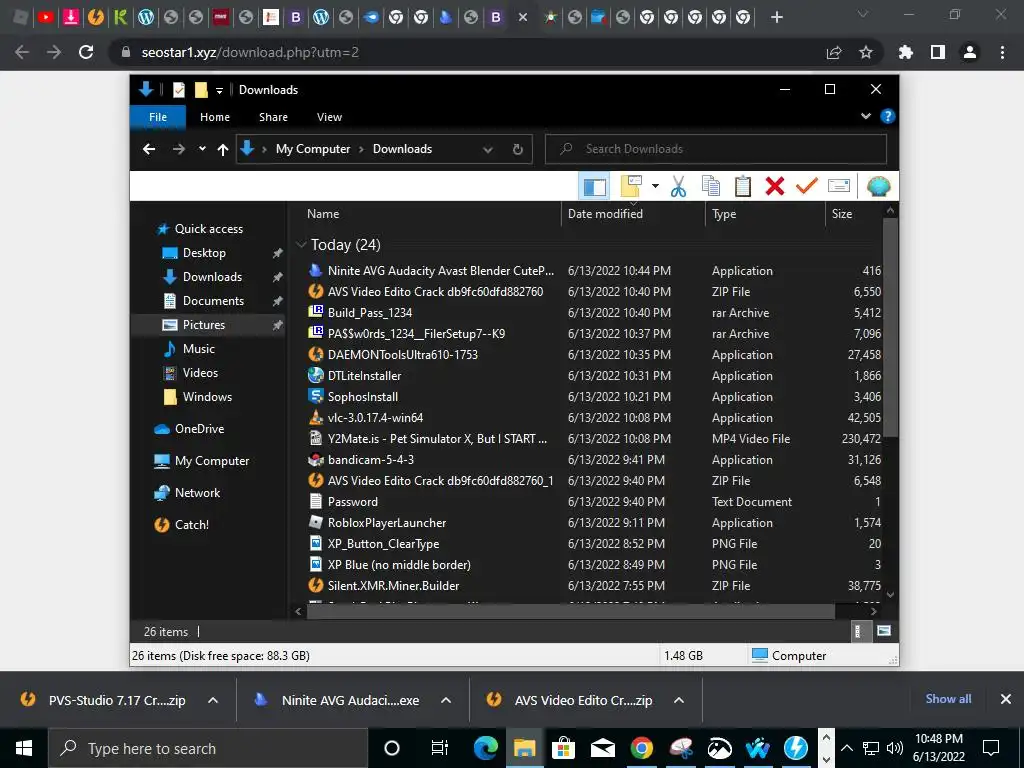This screenshot has height=768, width=1024.
Task: Reload the page in Chrome
Action: [x=86, y=52]
